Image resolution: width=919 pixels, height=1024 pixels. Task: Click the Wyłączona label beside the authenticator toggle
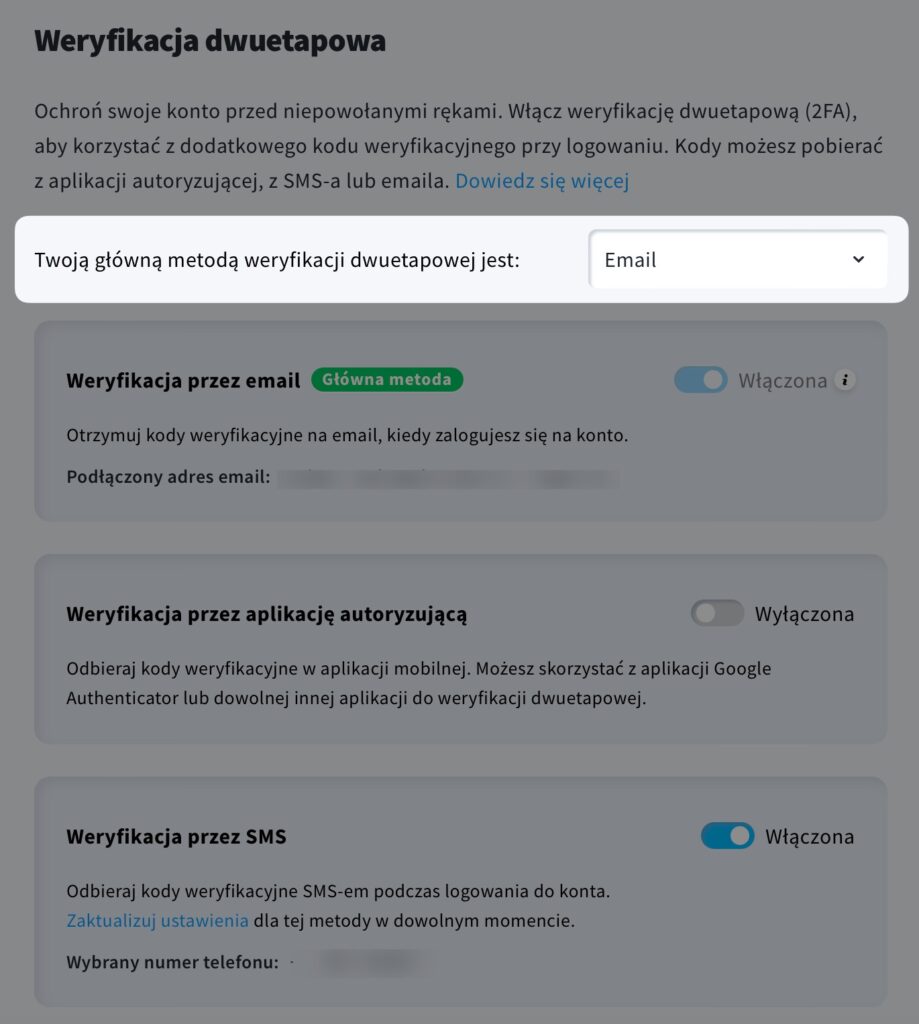804,614
